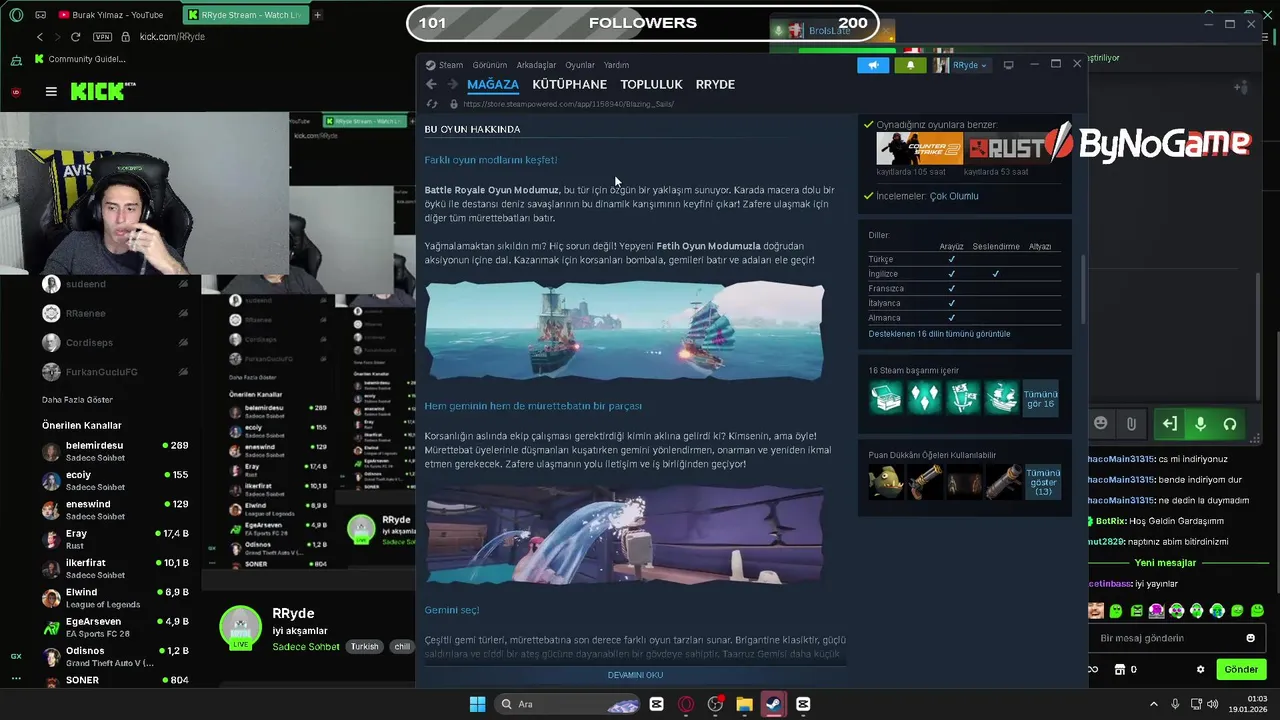
Task: Click the Steam page scrollbar
Action: click(1083, 290)
